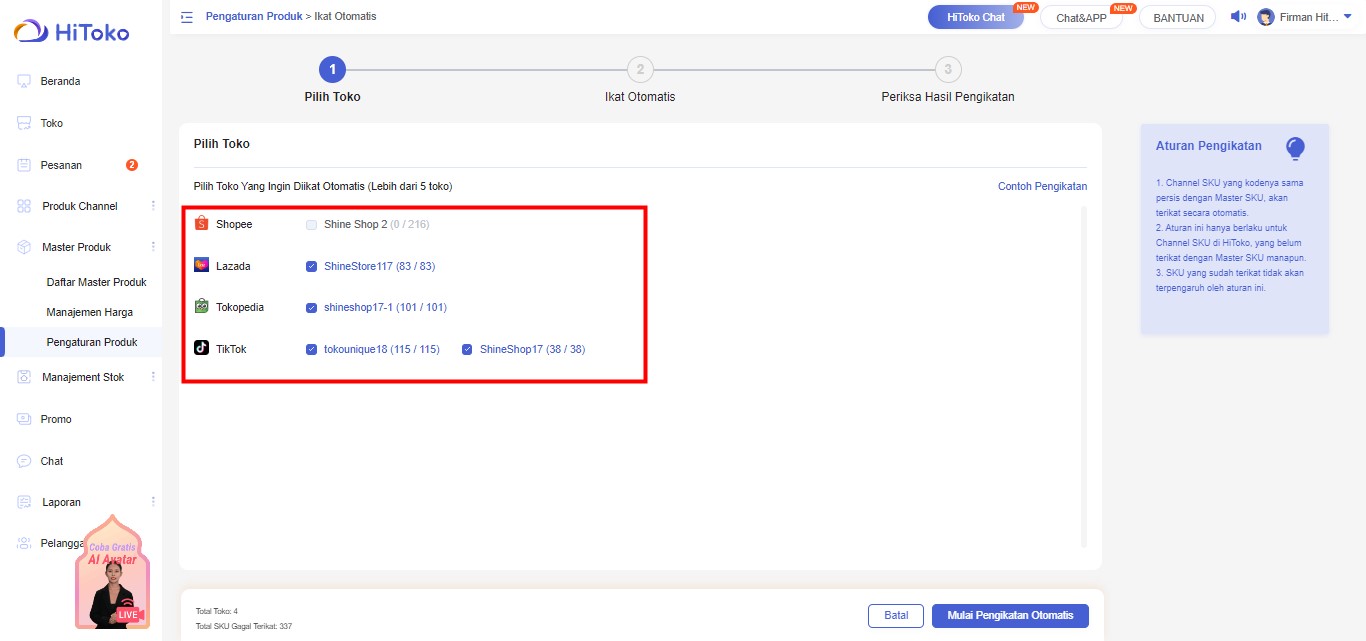Uncheck the ShineStore117 checkbox
Screen dimensions: 1366x641
click(x=312, y=266)
